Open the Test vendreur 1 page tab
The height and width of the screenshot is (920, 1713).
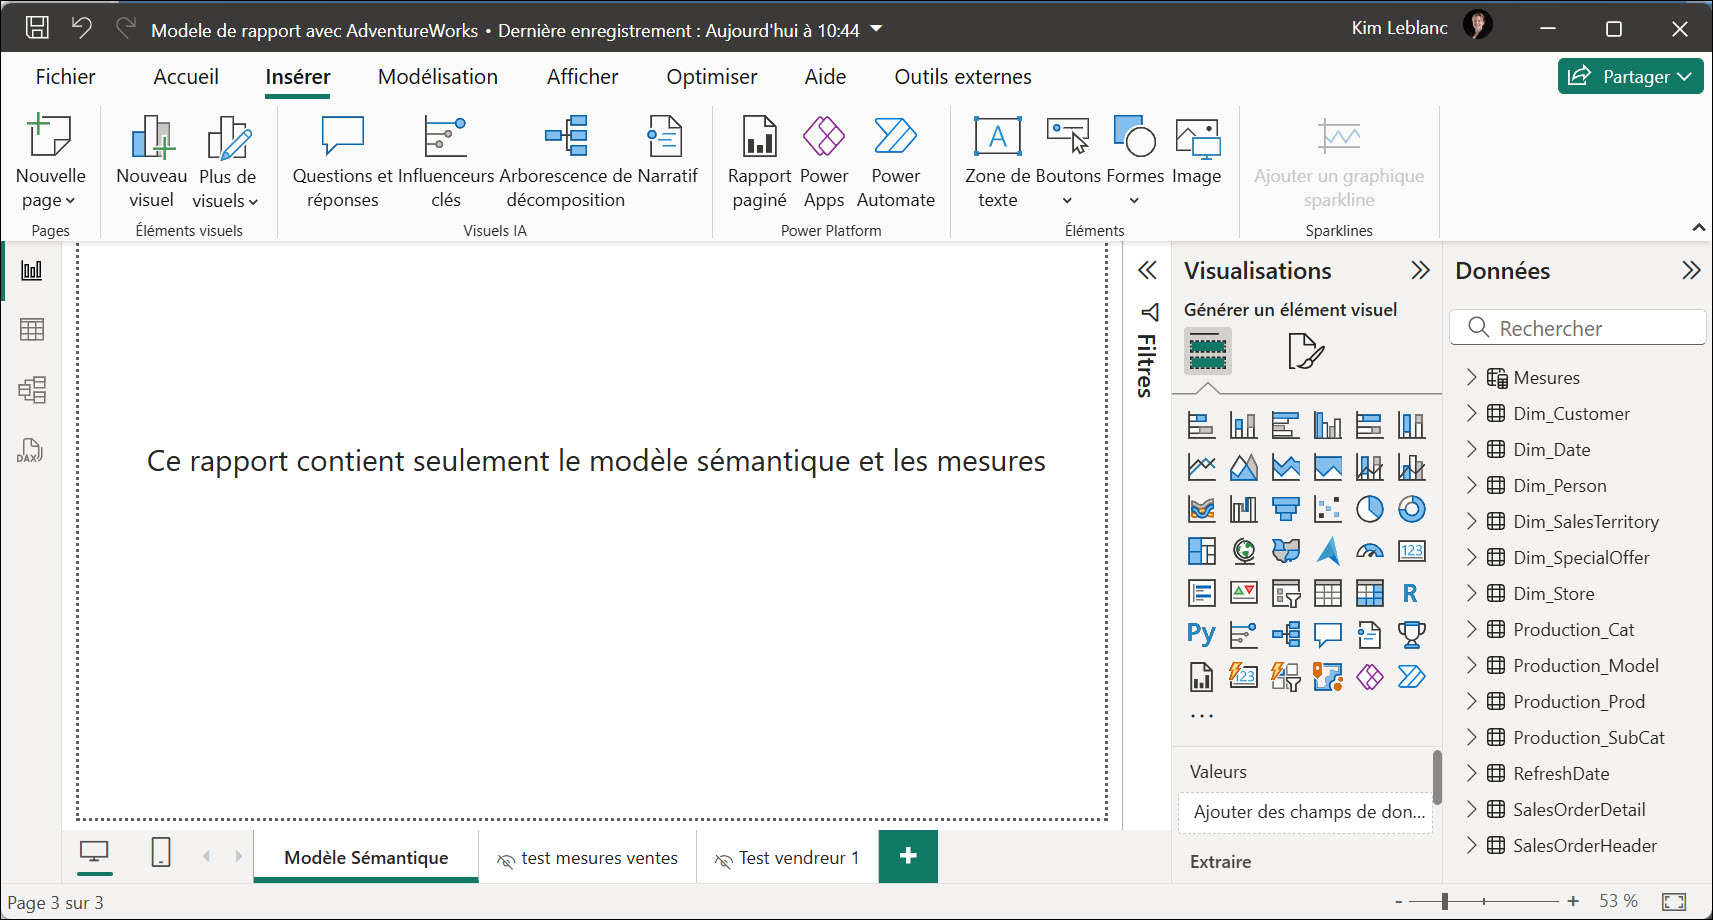click(788, 858)
